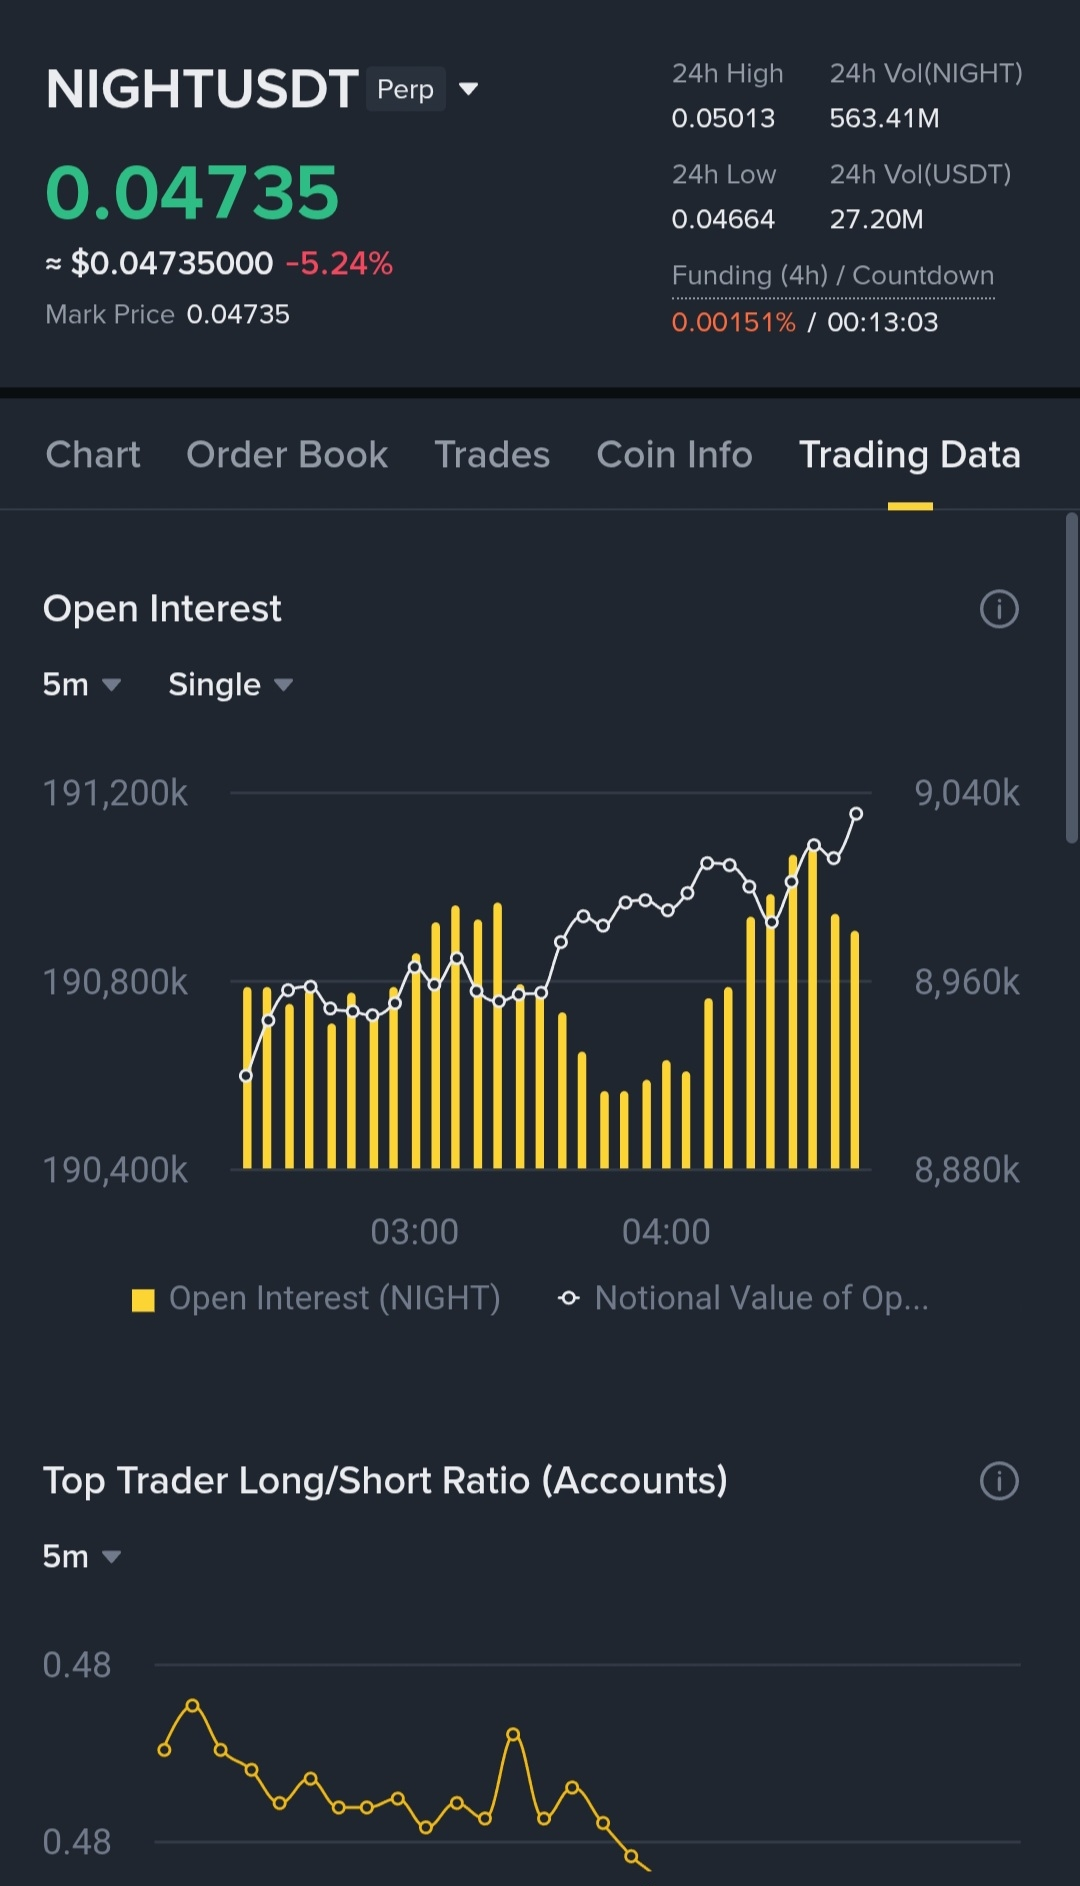Viewport: 1080px width, 1886px height.
Task: Tap the last notional value data point
Action: pyautogui.click(x=856, y=814)
